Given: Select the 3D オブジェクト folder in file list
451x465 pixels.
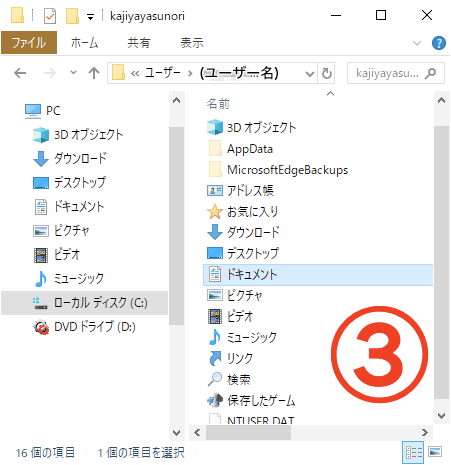Looking at the screenshot, I should pyautogui.click(x=252, y=128).
